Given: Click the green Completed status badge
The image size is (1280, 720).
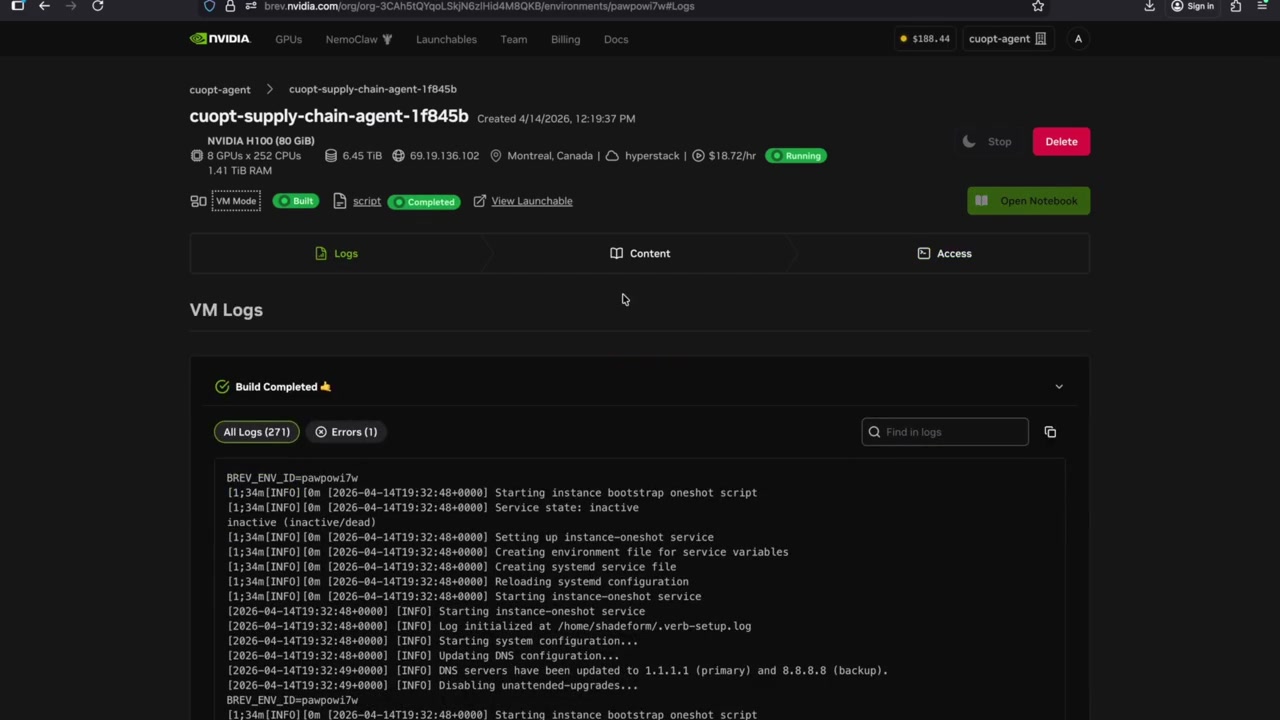Looking at the screenshot, I should (424, 202).
